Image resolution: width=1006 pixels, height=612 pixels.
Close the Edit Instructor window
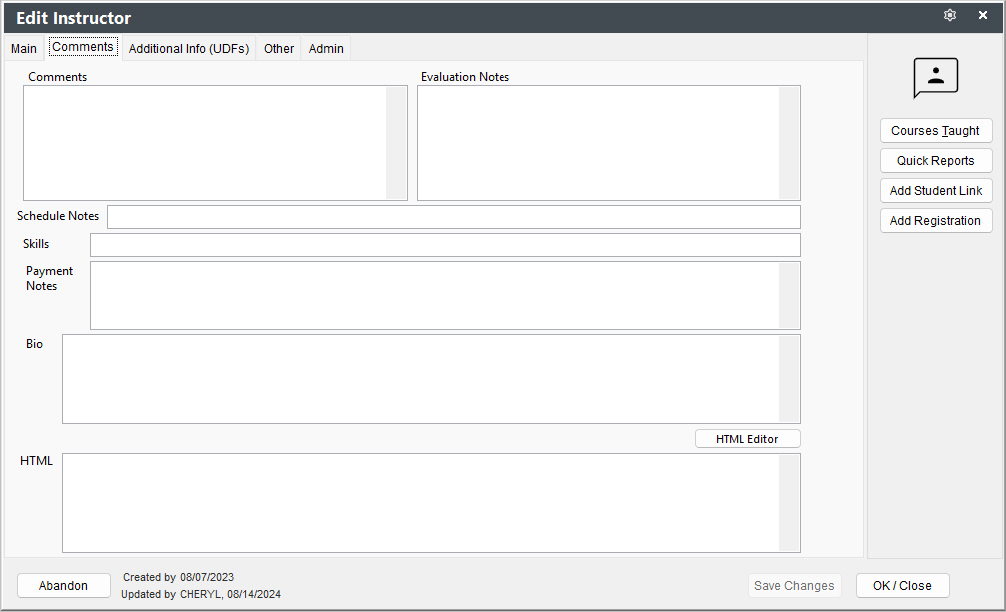point(982,15)
